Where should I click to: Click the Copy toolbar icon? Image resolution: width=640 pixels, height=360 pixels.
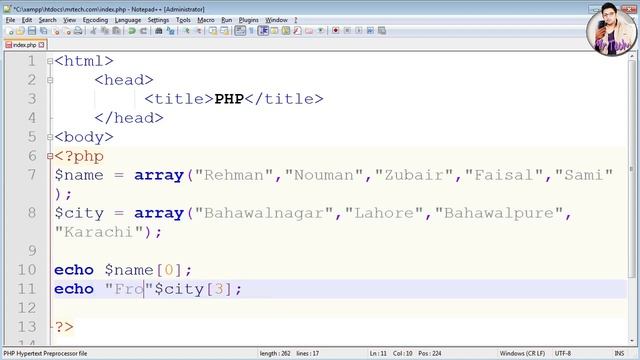point(105,31)
